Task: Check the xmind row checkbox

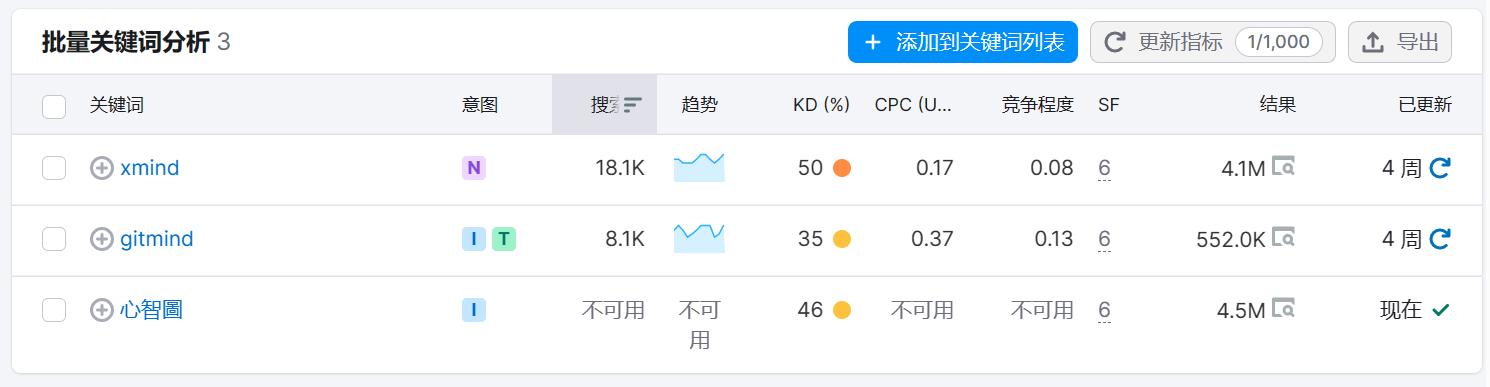Action: coord(54,169)
